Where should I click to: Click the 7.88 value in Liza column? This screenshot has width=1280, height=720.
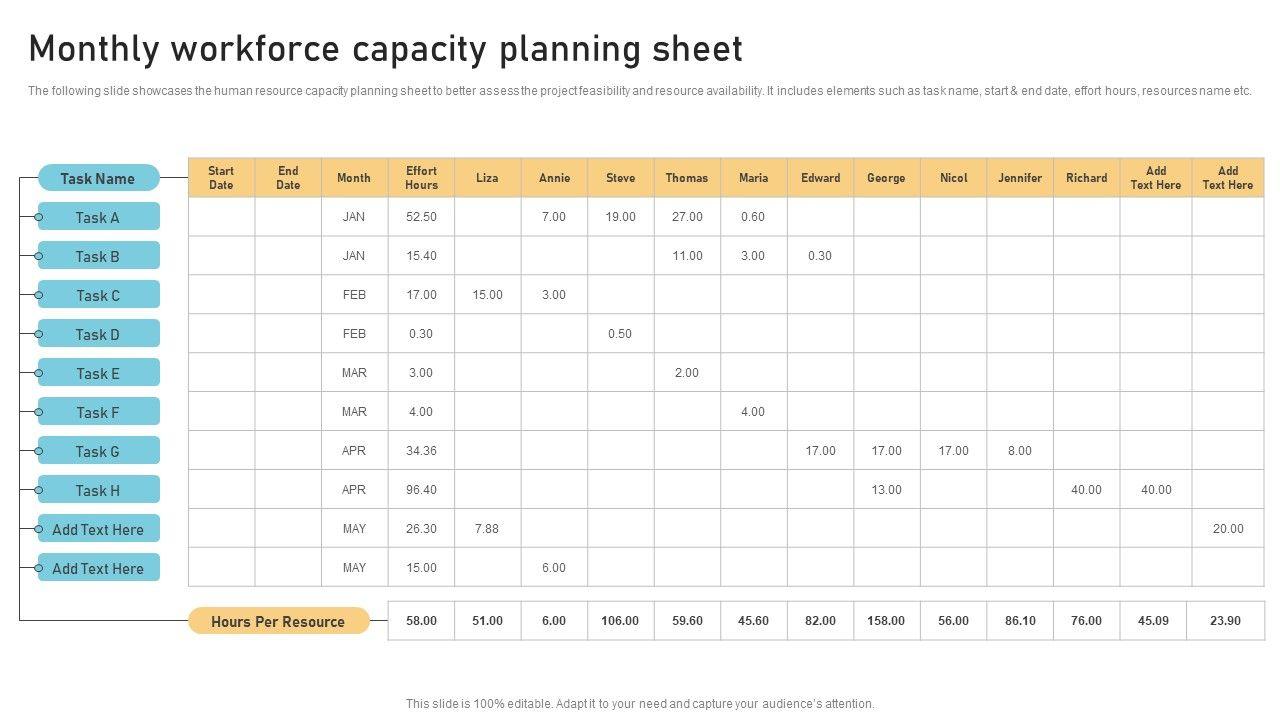tap(487, 529)
